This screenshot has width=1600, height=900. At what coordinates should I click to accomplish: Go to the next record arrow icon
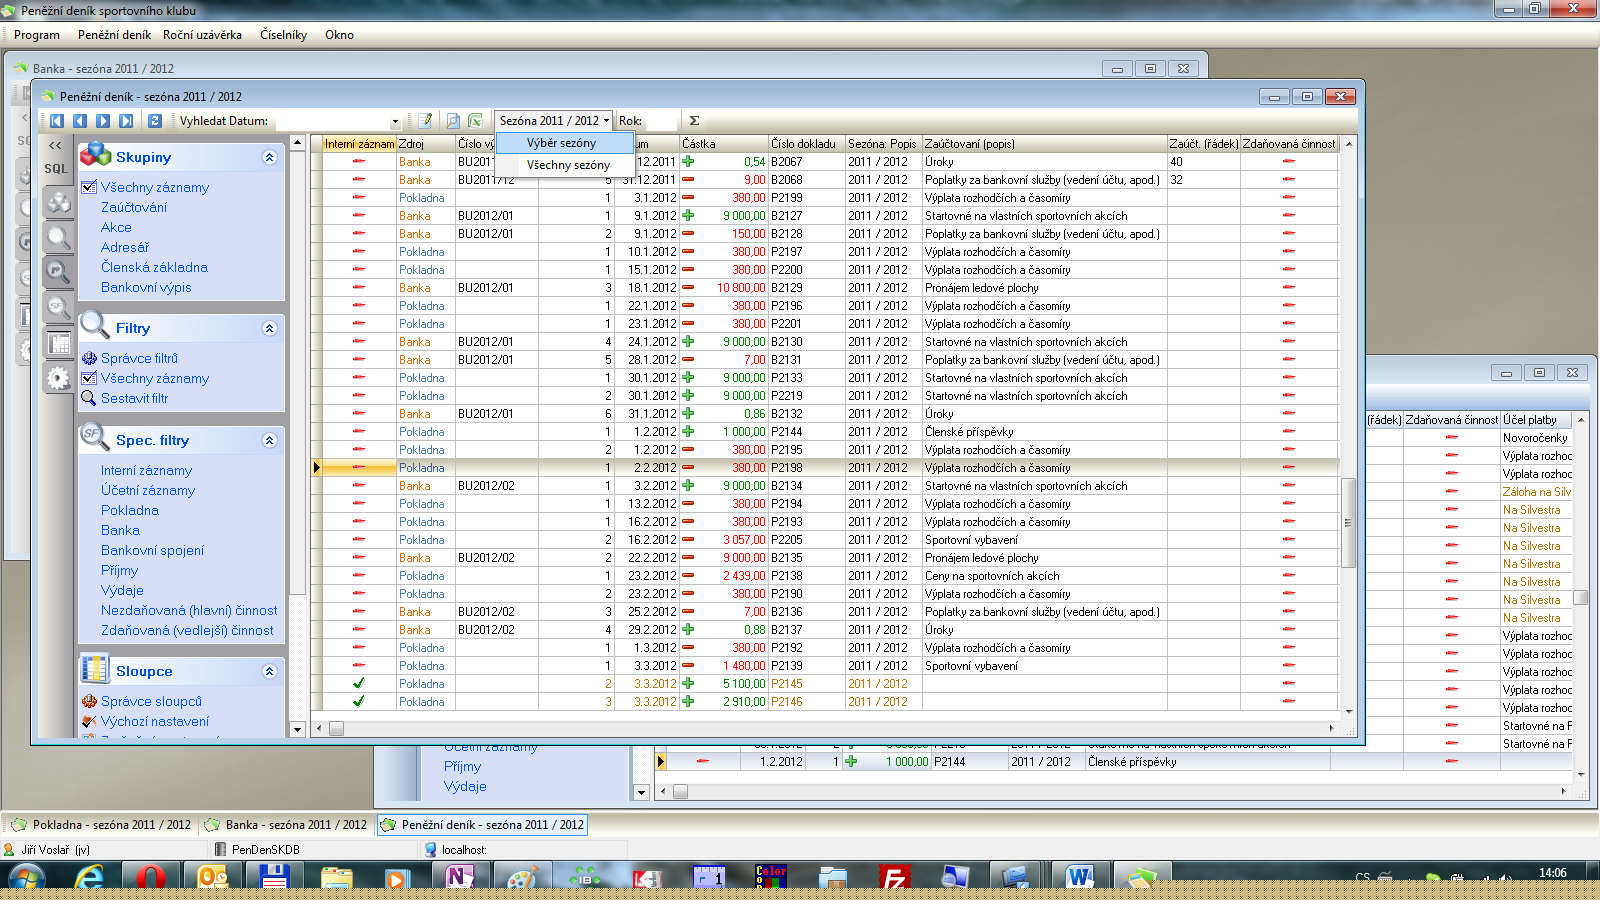(103, 121)
